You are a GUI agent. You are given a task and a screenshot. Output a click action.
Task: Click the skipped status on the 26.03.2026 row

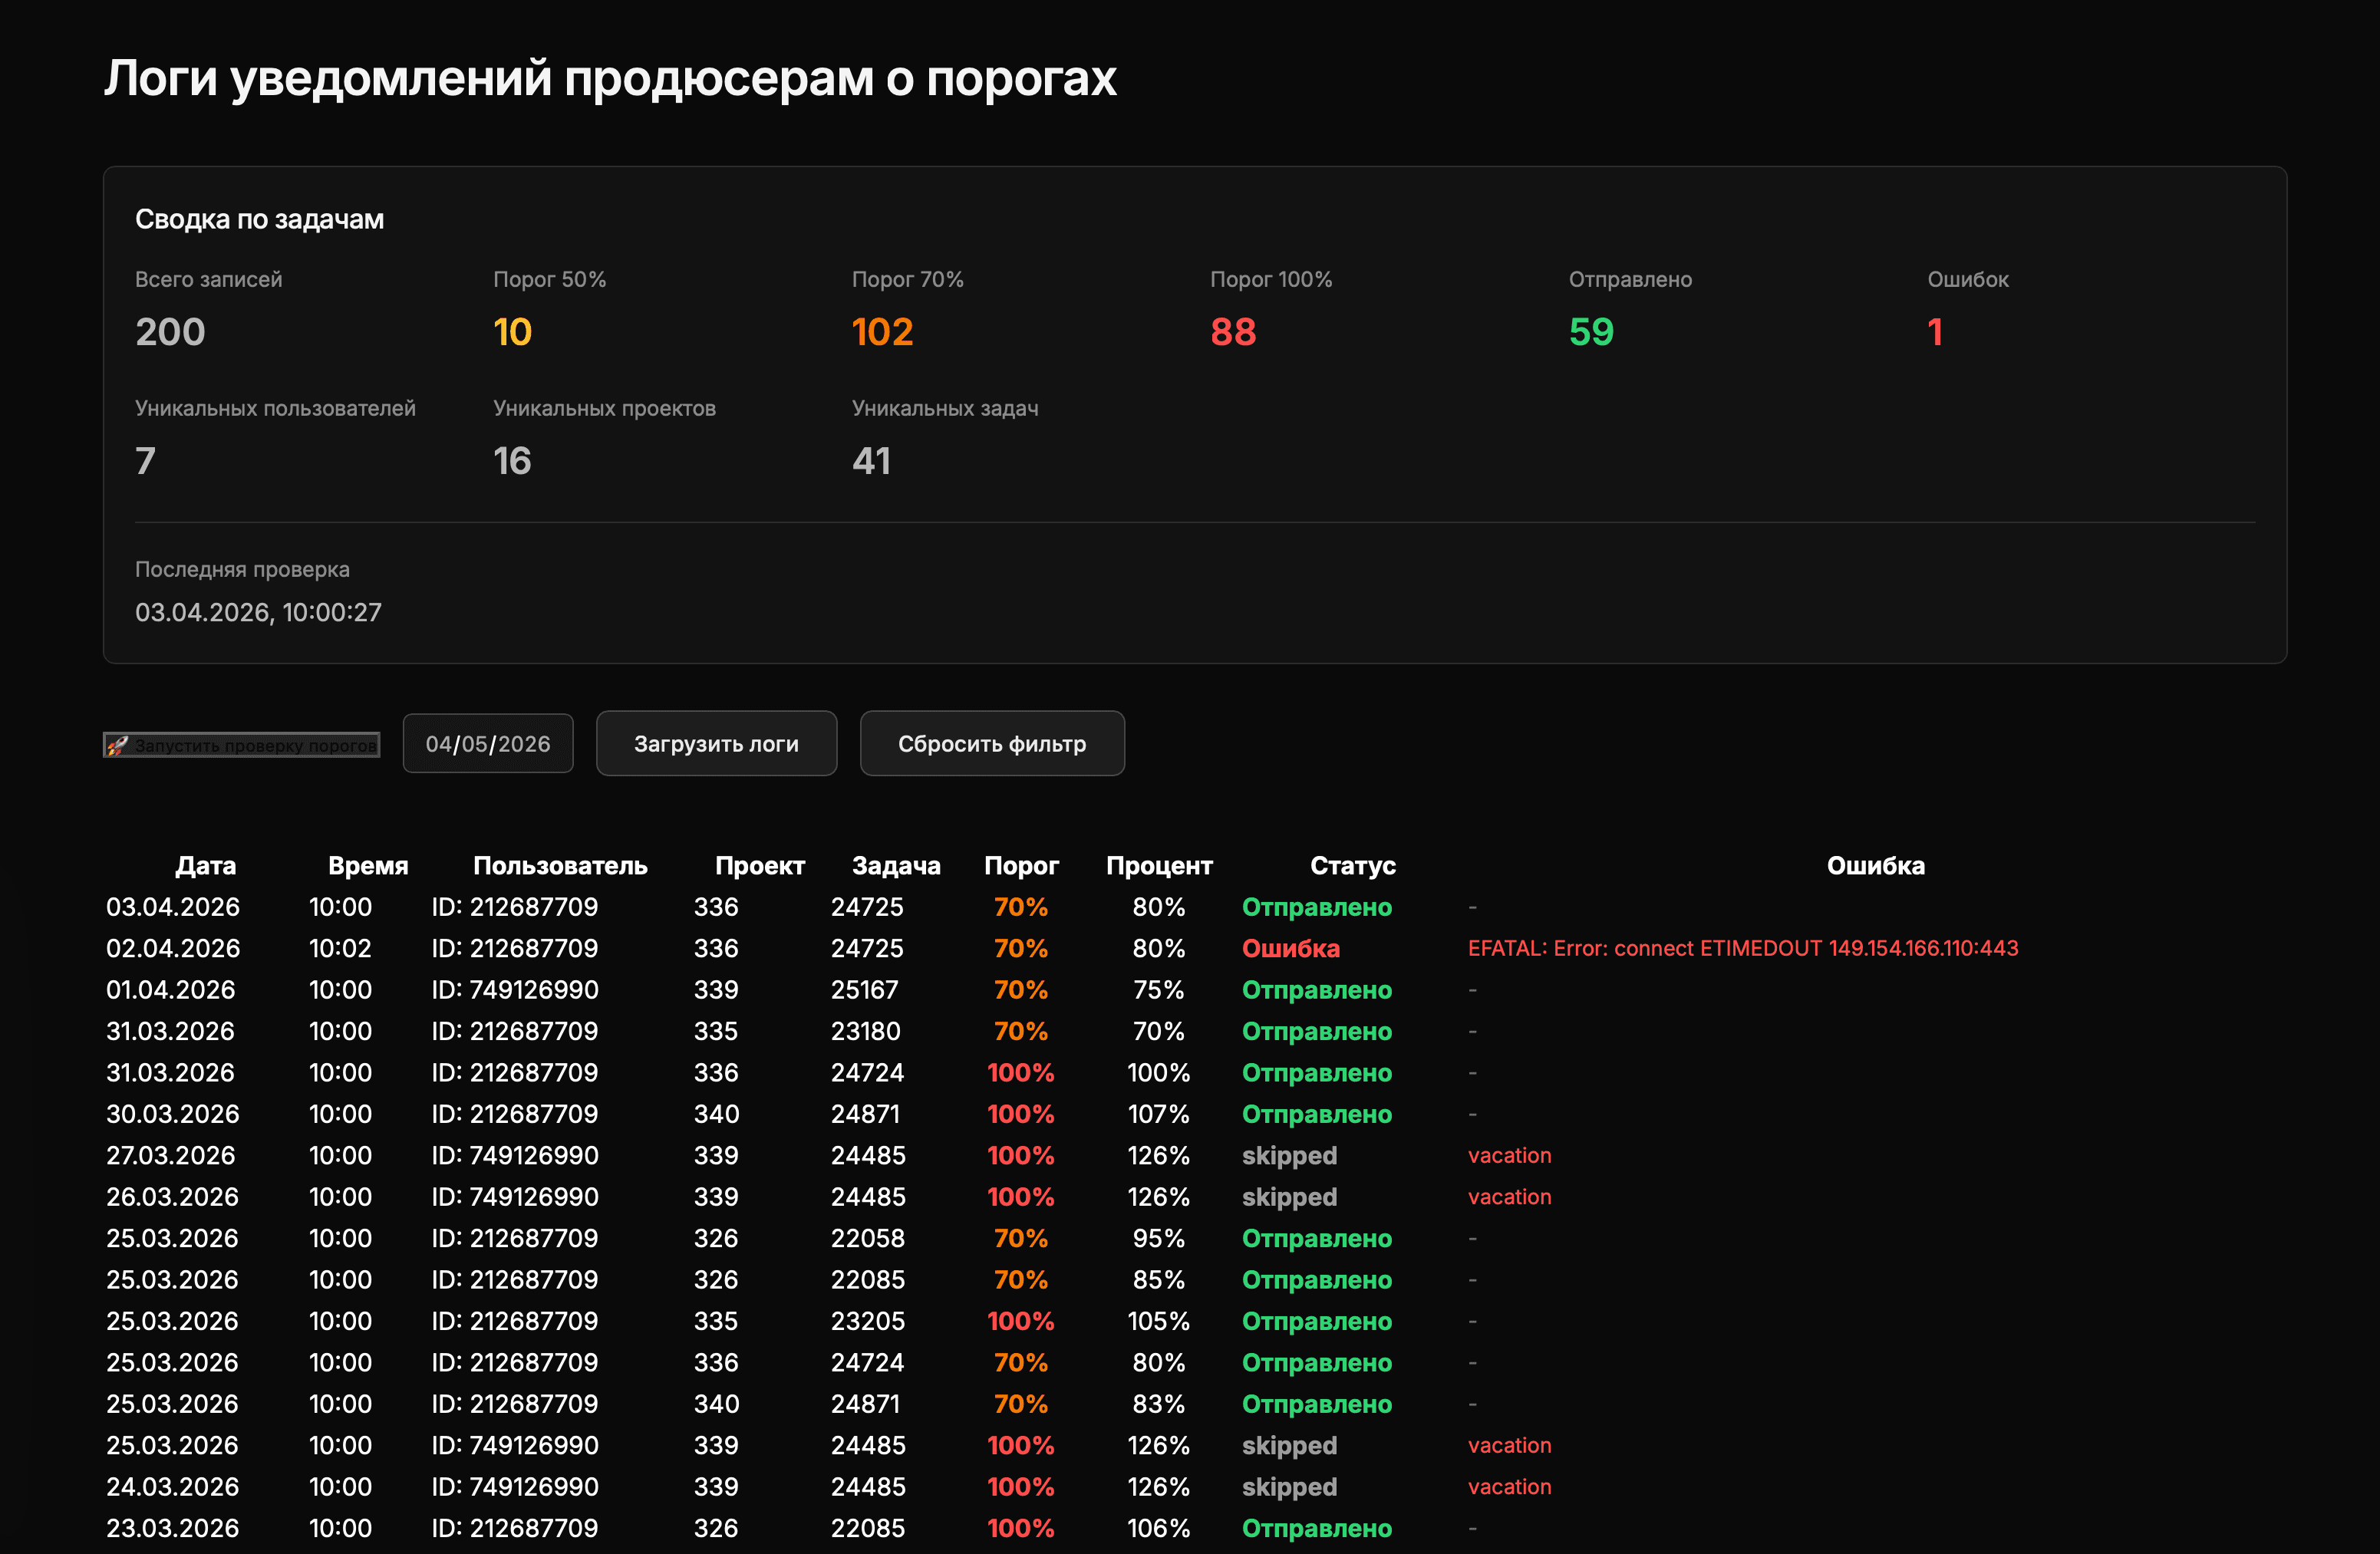[1289, 1196]
